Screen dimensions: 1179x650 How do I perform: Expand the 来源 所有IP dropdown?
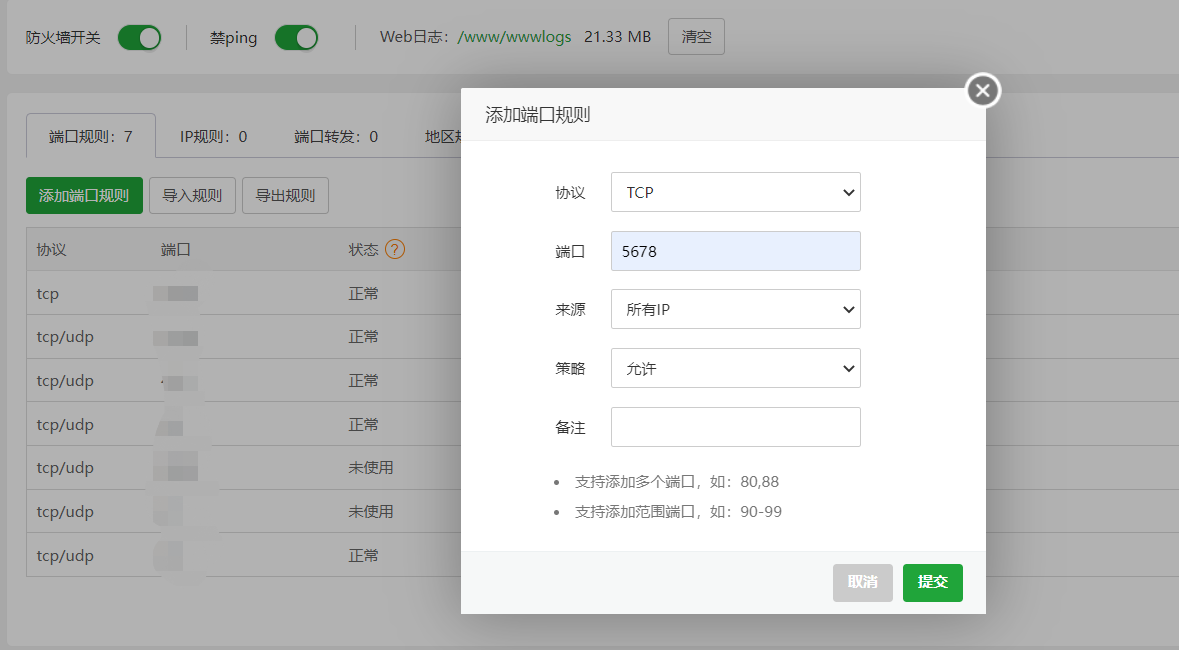click(735, 310)
